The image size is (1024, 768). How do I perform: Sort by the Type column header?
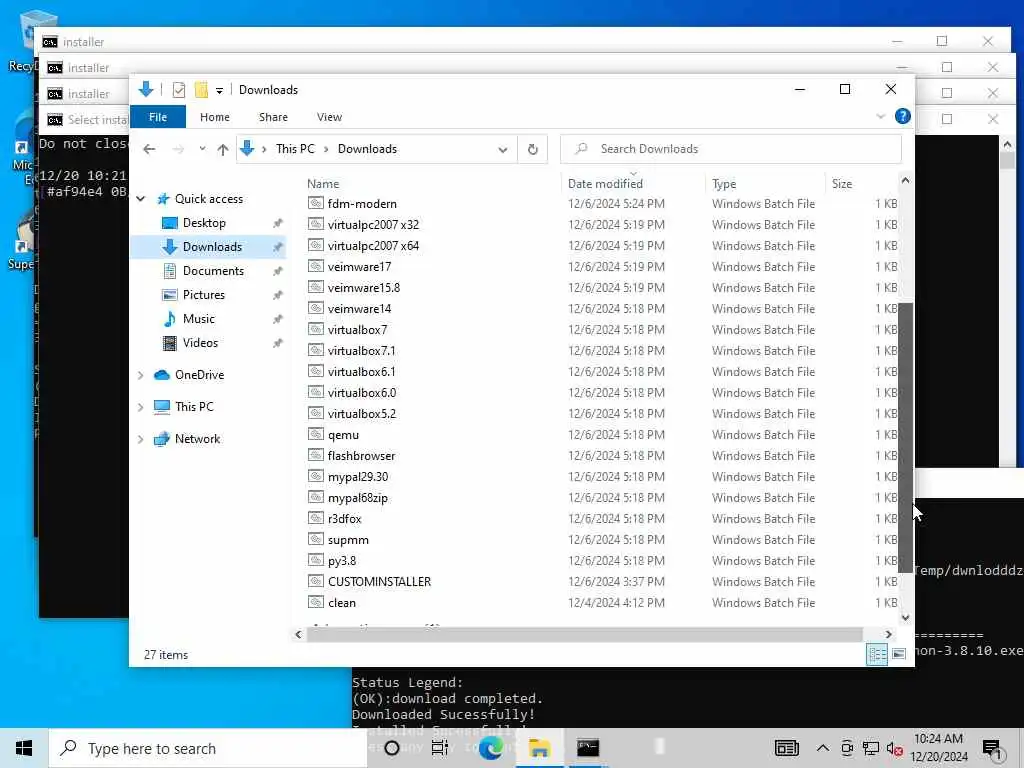click(724, 184)
